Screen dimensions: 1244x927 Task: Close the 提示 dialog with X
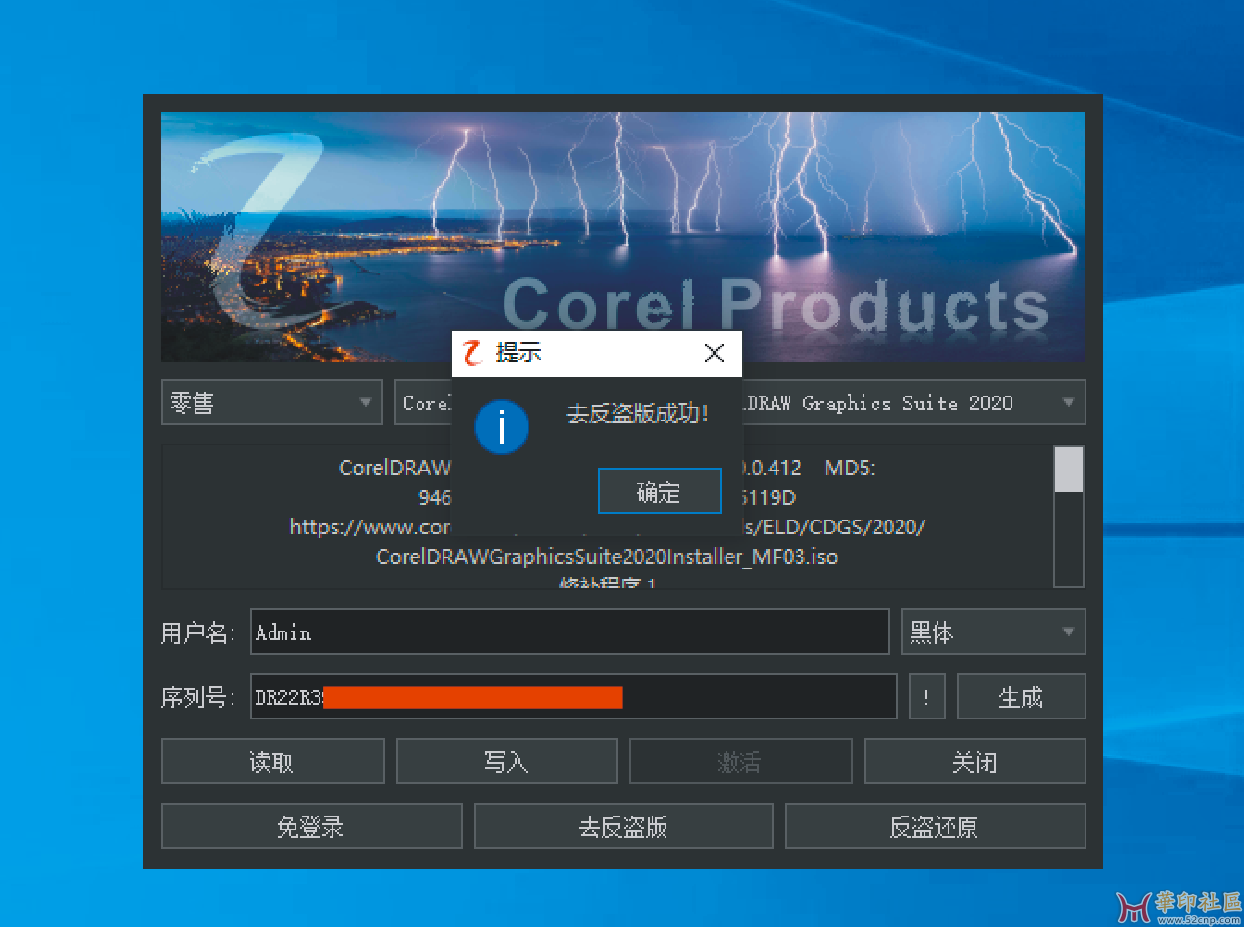(714, 353)
